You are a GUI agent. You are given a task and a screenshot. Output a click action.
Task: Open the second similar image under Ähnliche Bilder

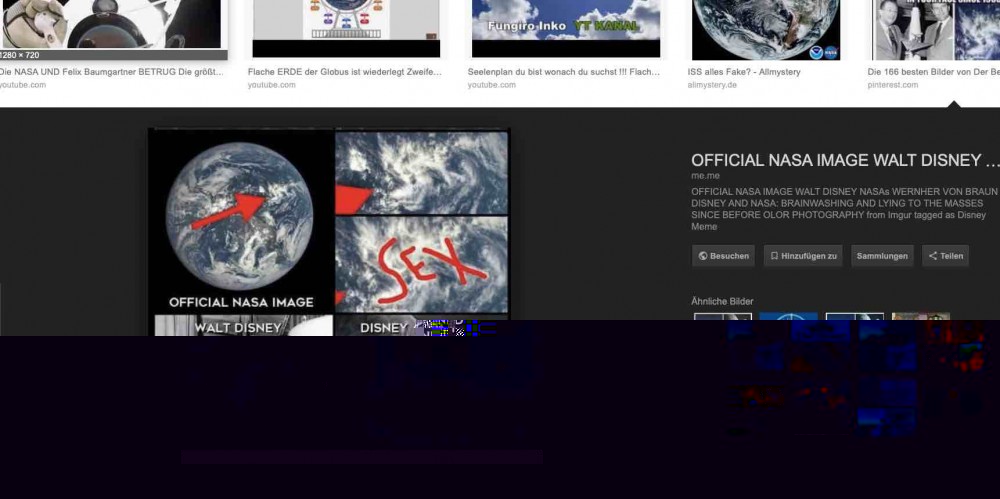788,318
